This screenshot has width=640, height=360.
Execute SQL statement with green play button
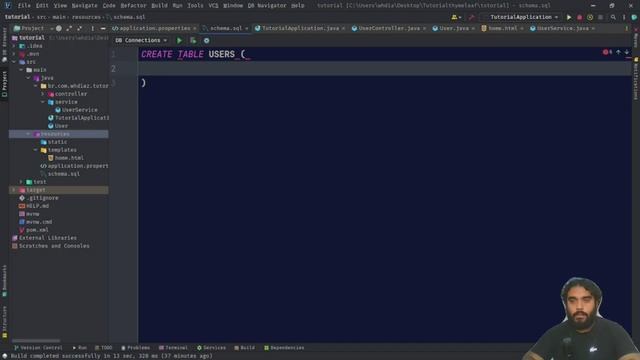pyautogui.click(x=179, y=40)
